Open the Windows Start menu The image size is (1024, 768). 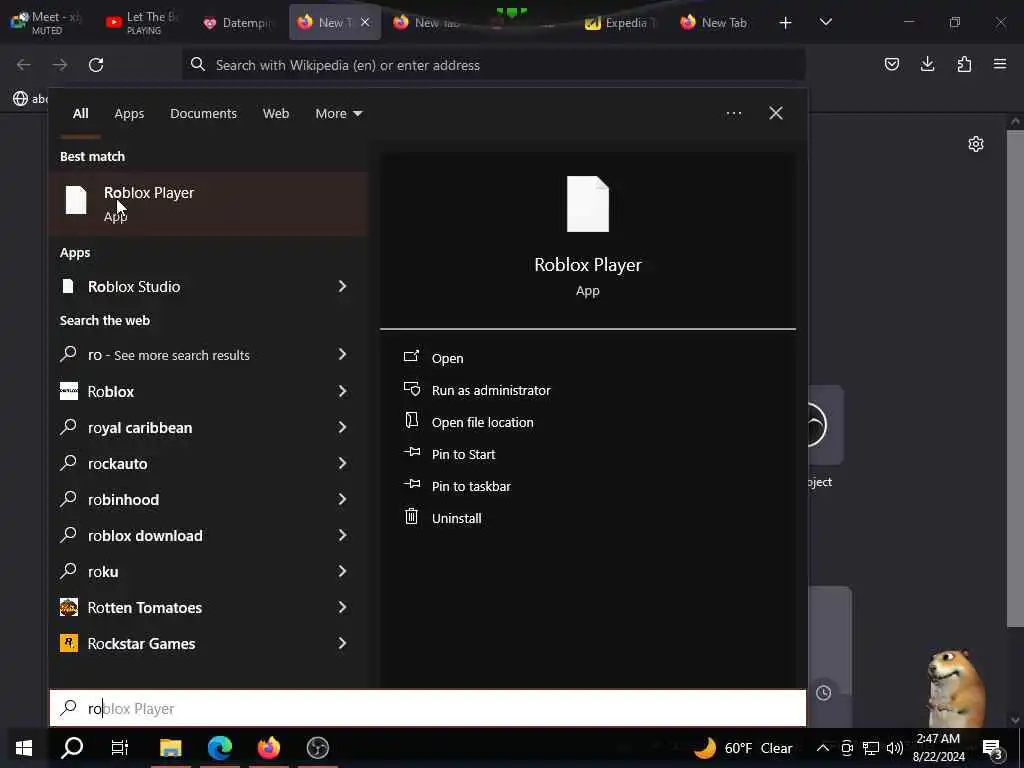(x=24, y=748)
